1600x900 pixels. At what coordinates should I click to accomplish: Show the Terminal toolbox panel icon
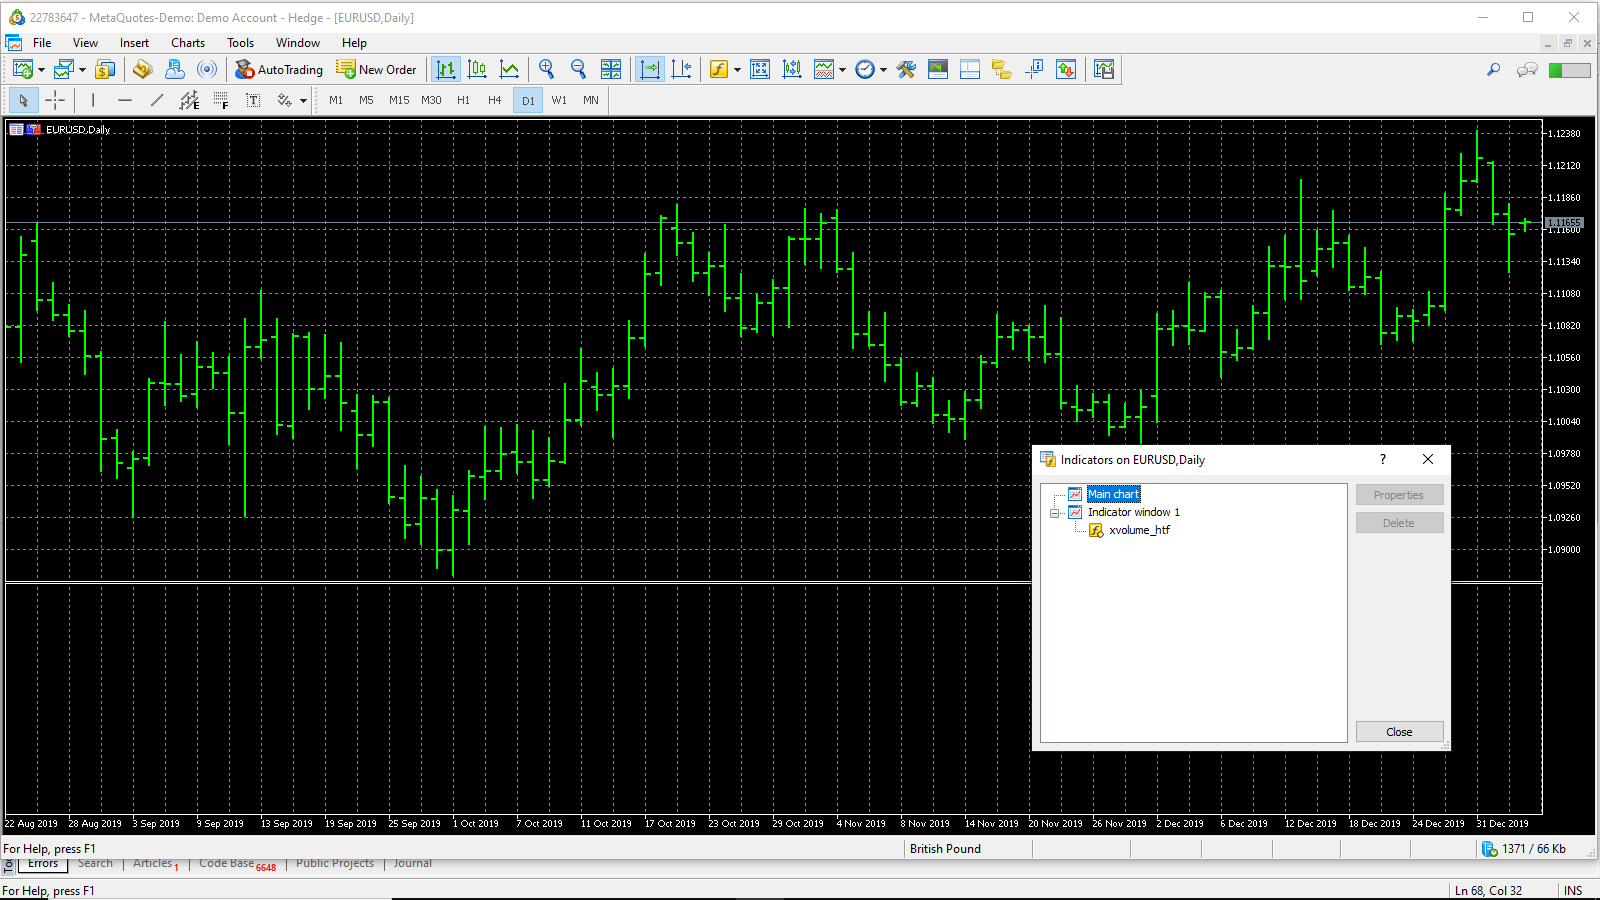970,69
